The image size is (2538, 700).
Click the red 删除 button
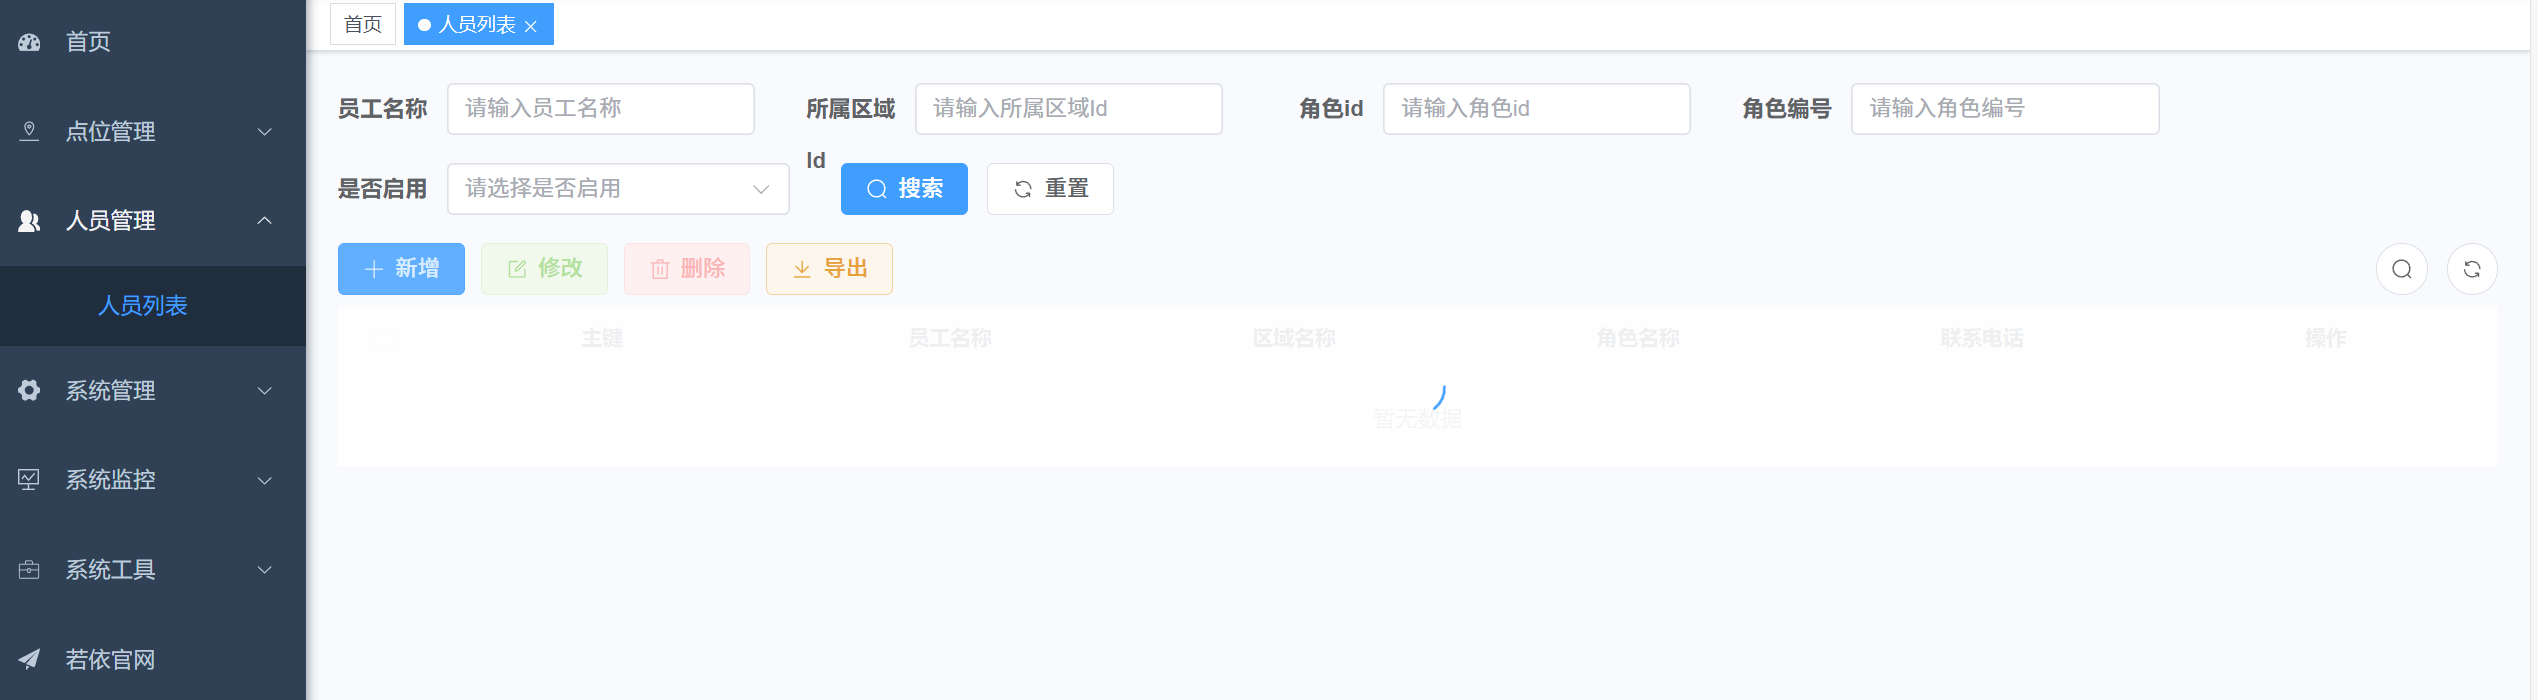tap(687, 269)
